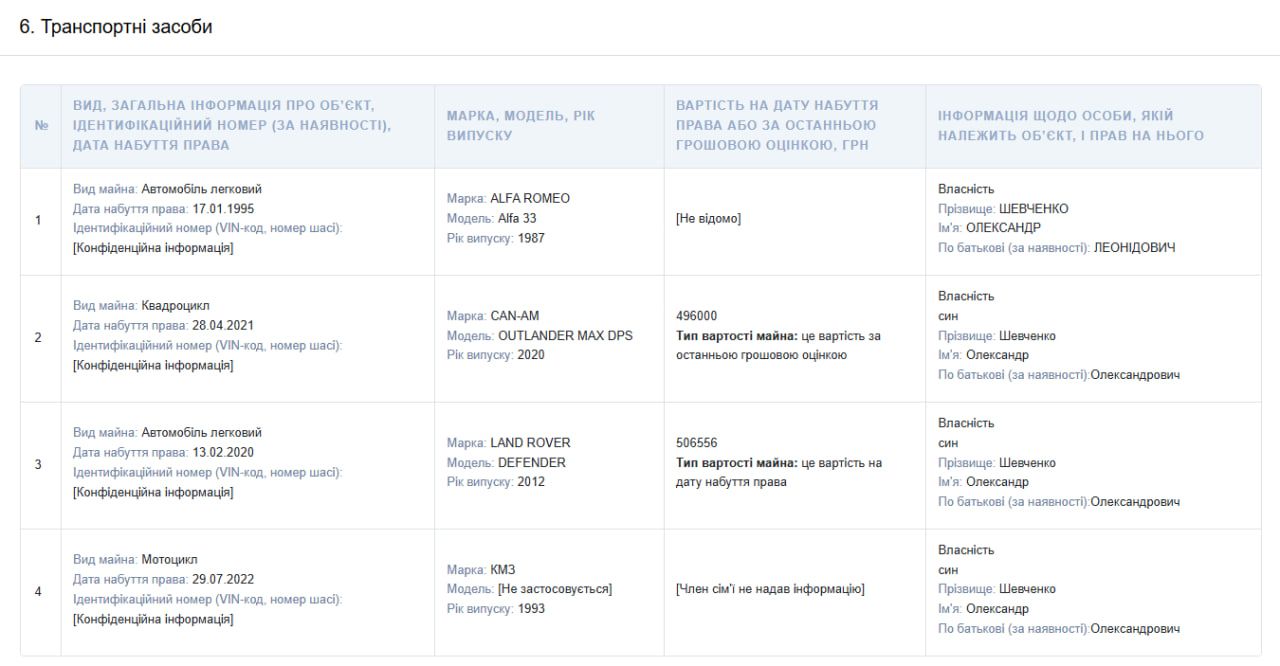
Task: Click the "Вид, загальна інформація про об'єкт" header
Action: [232, 126]
